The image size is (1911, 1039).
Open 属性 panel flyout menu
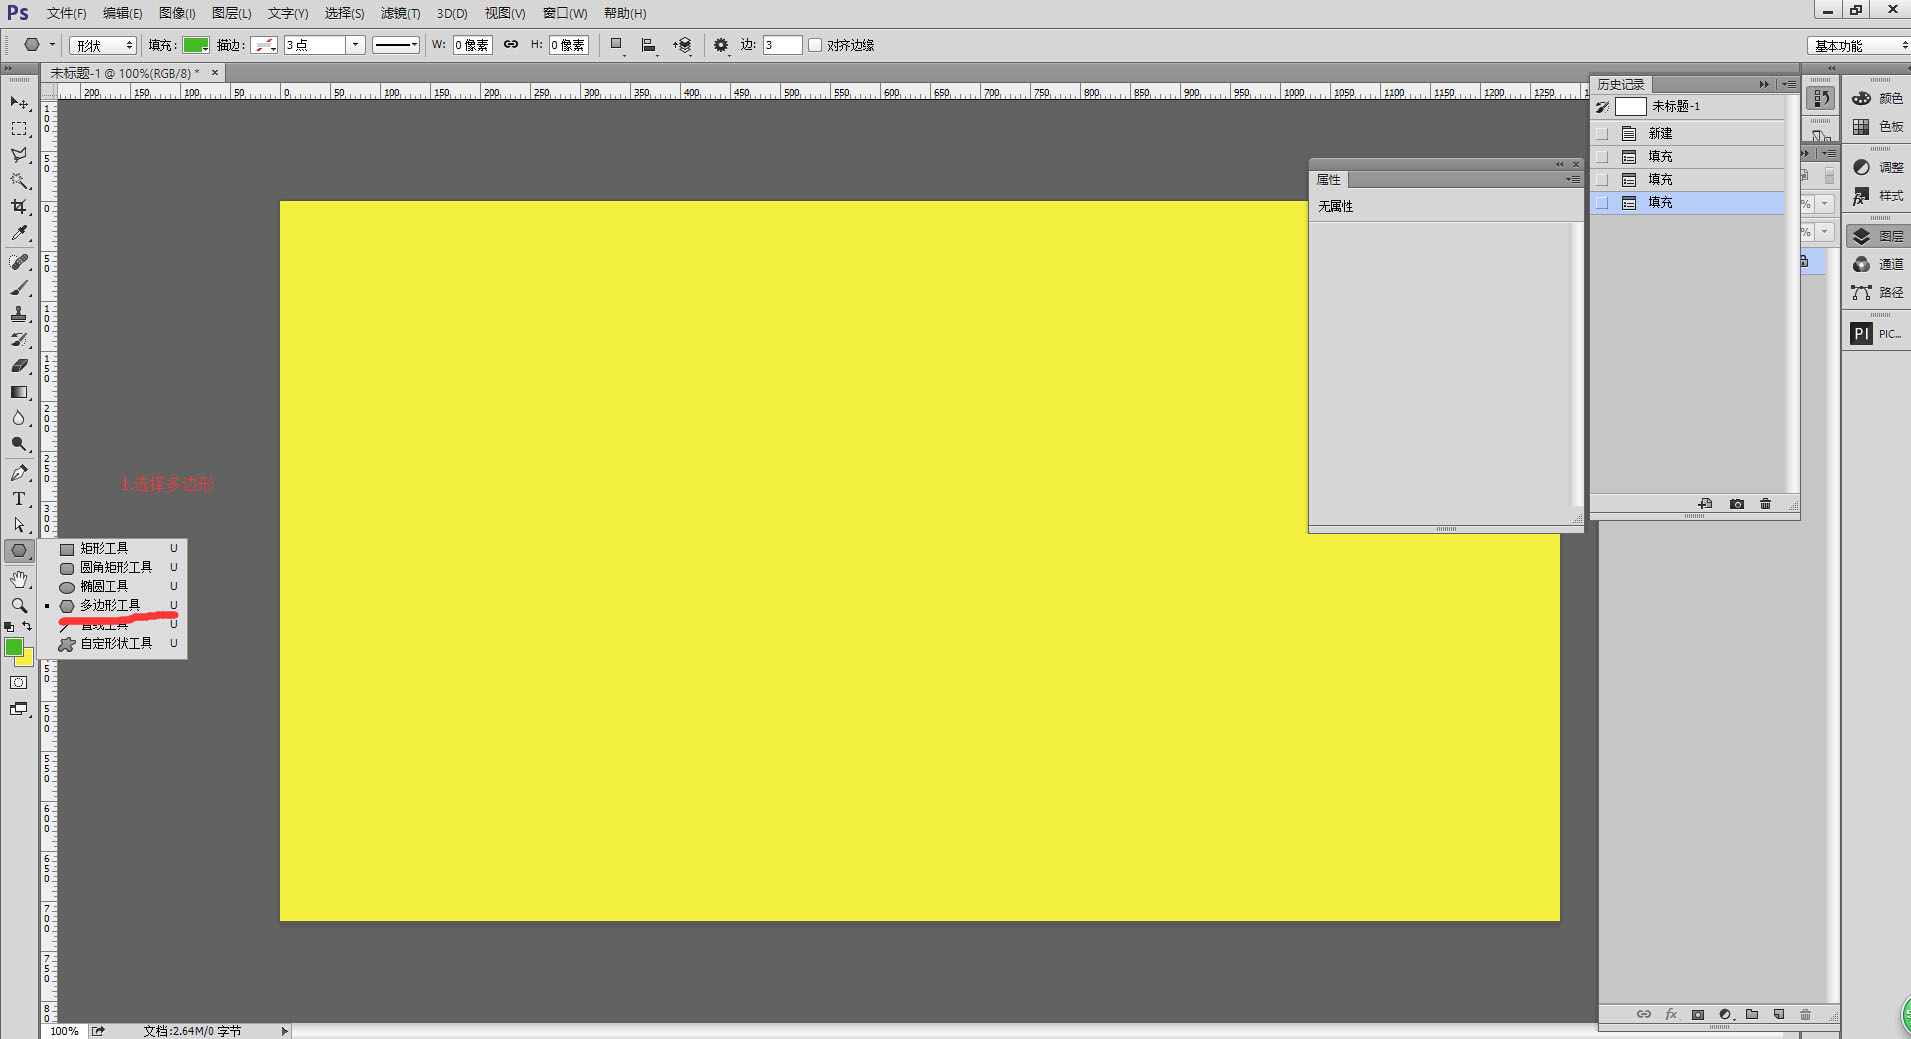[x=1574, y=179]
